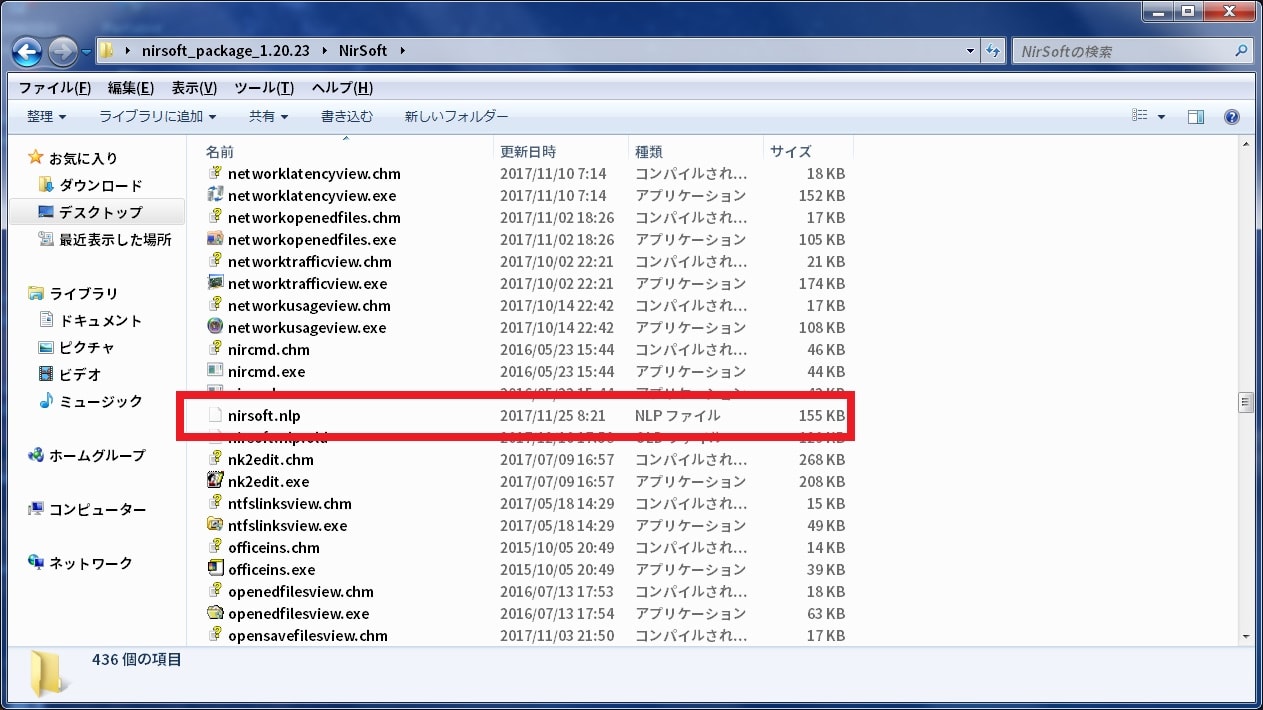Click the refresh button beside address bar
The width and height of the screenshot is (1263, 710).
tap(994, 51)
